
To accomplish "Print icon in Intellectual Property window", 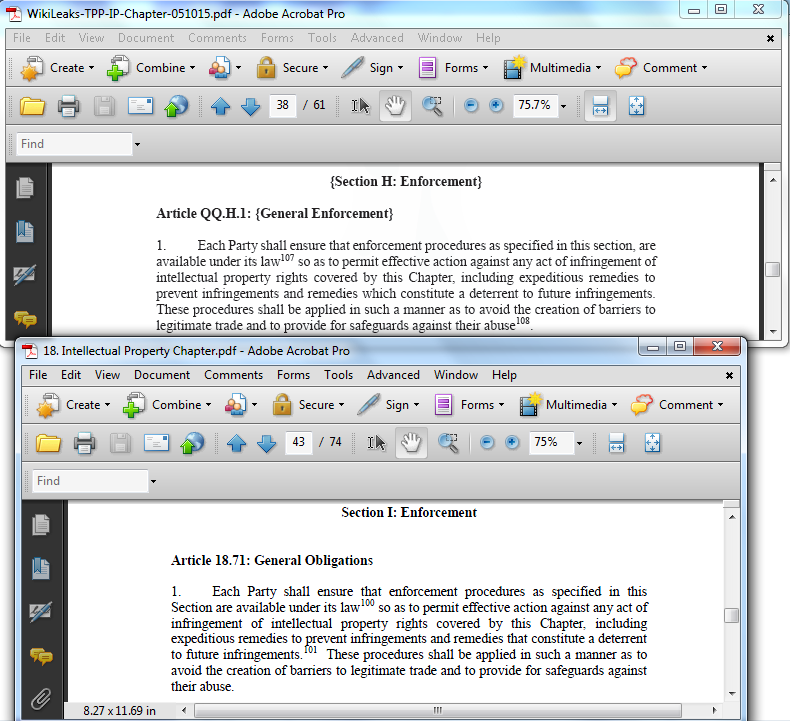I will pos(84,443).
